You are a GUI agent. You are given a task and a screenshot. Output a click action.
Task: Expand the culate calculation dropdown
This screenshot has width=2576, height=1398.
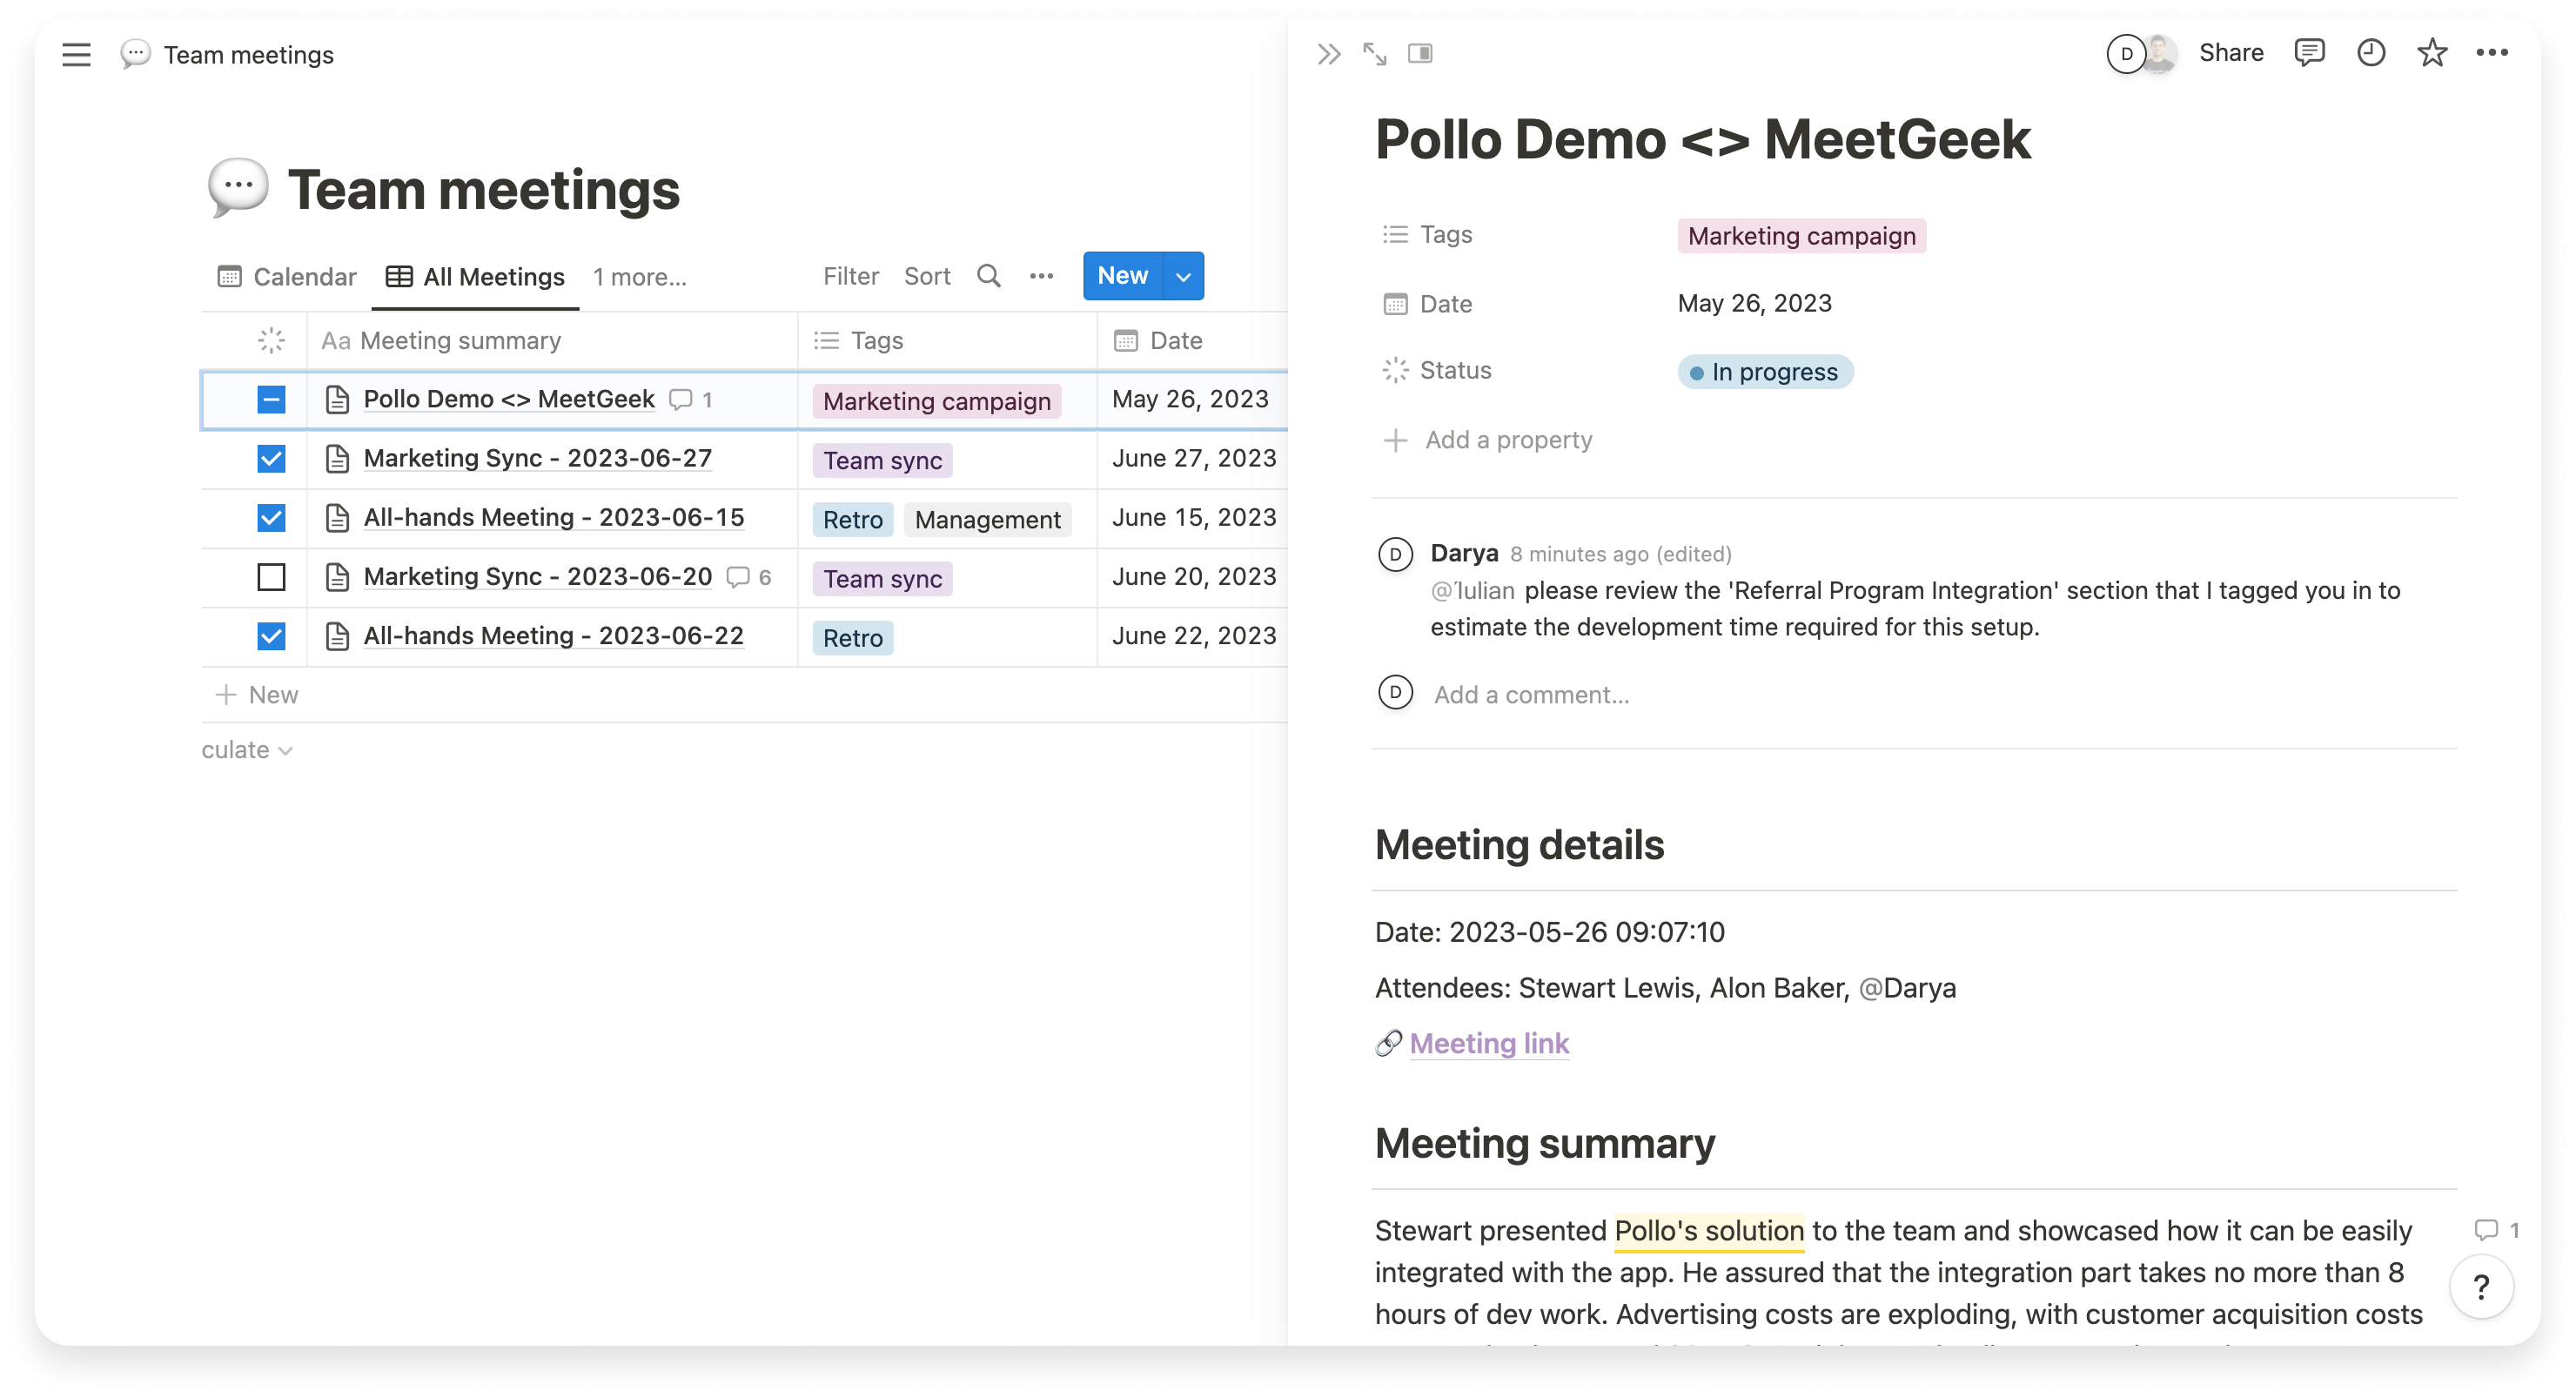pyautogui.click(x=247, y=749)
